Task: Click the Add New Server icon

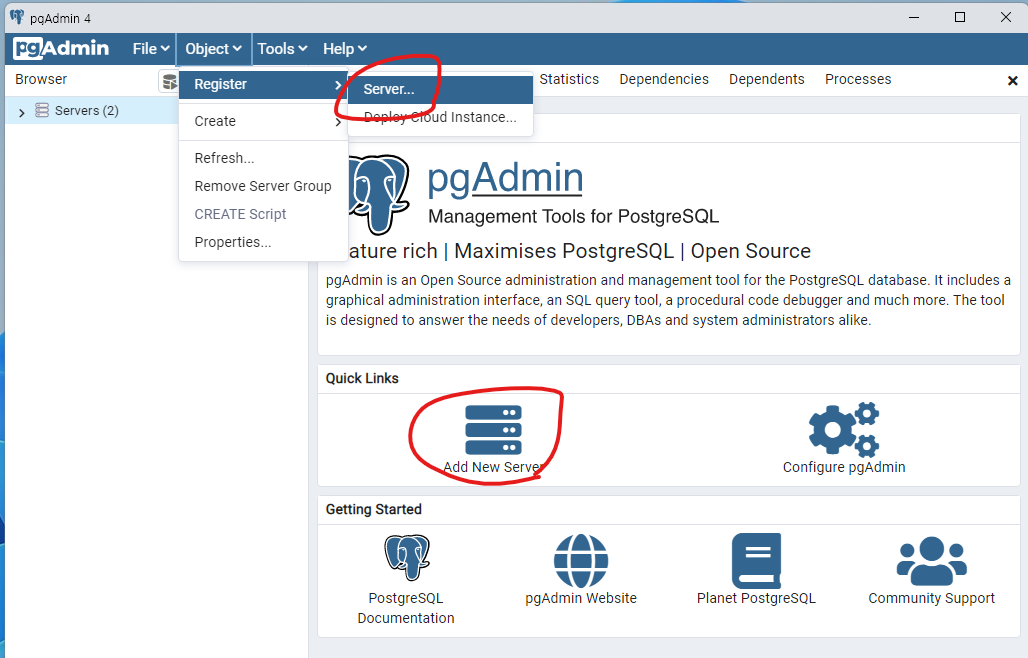Action: pos(493,430)
